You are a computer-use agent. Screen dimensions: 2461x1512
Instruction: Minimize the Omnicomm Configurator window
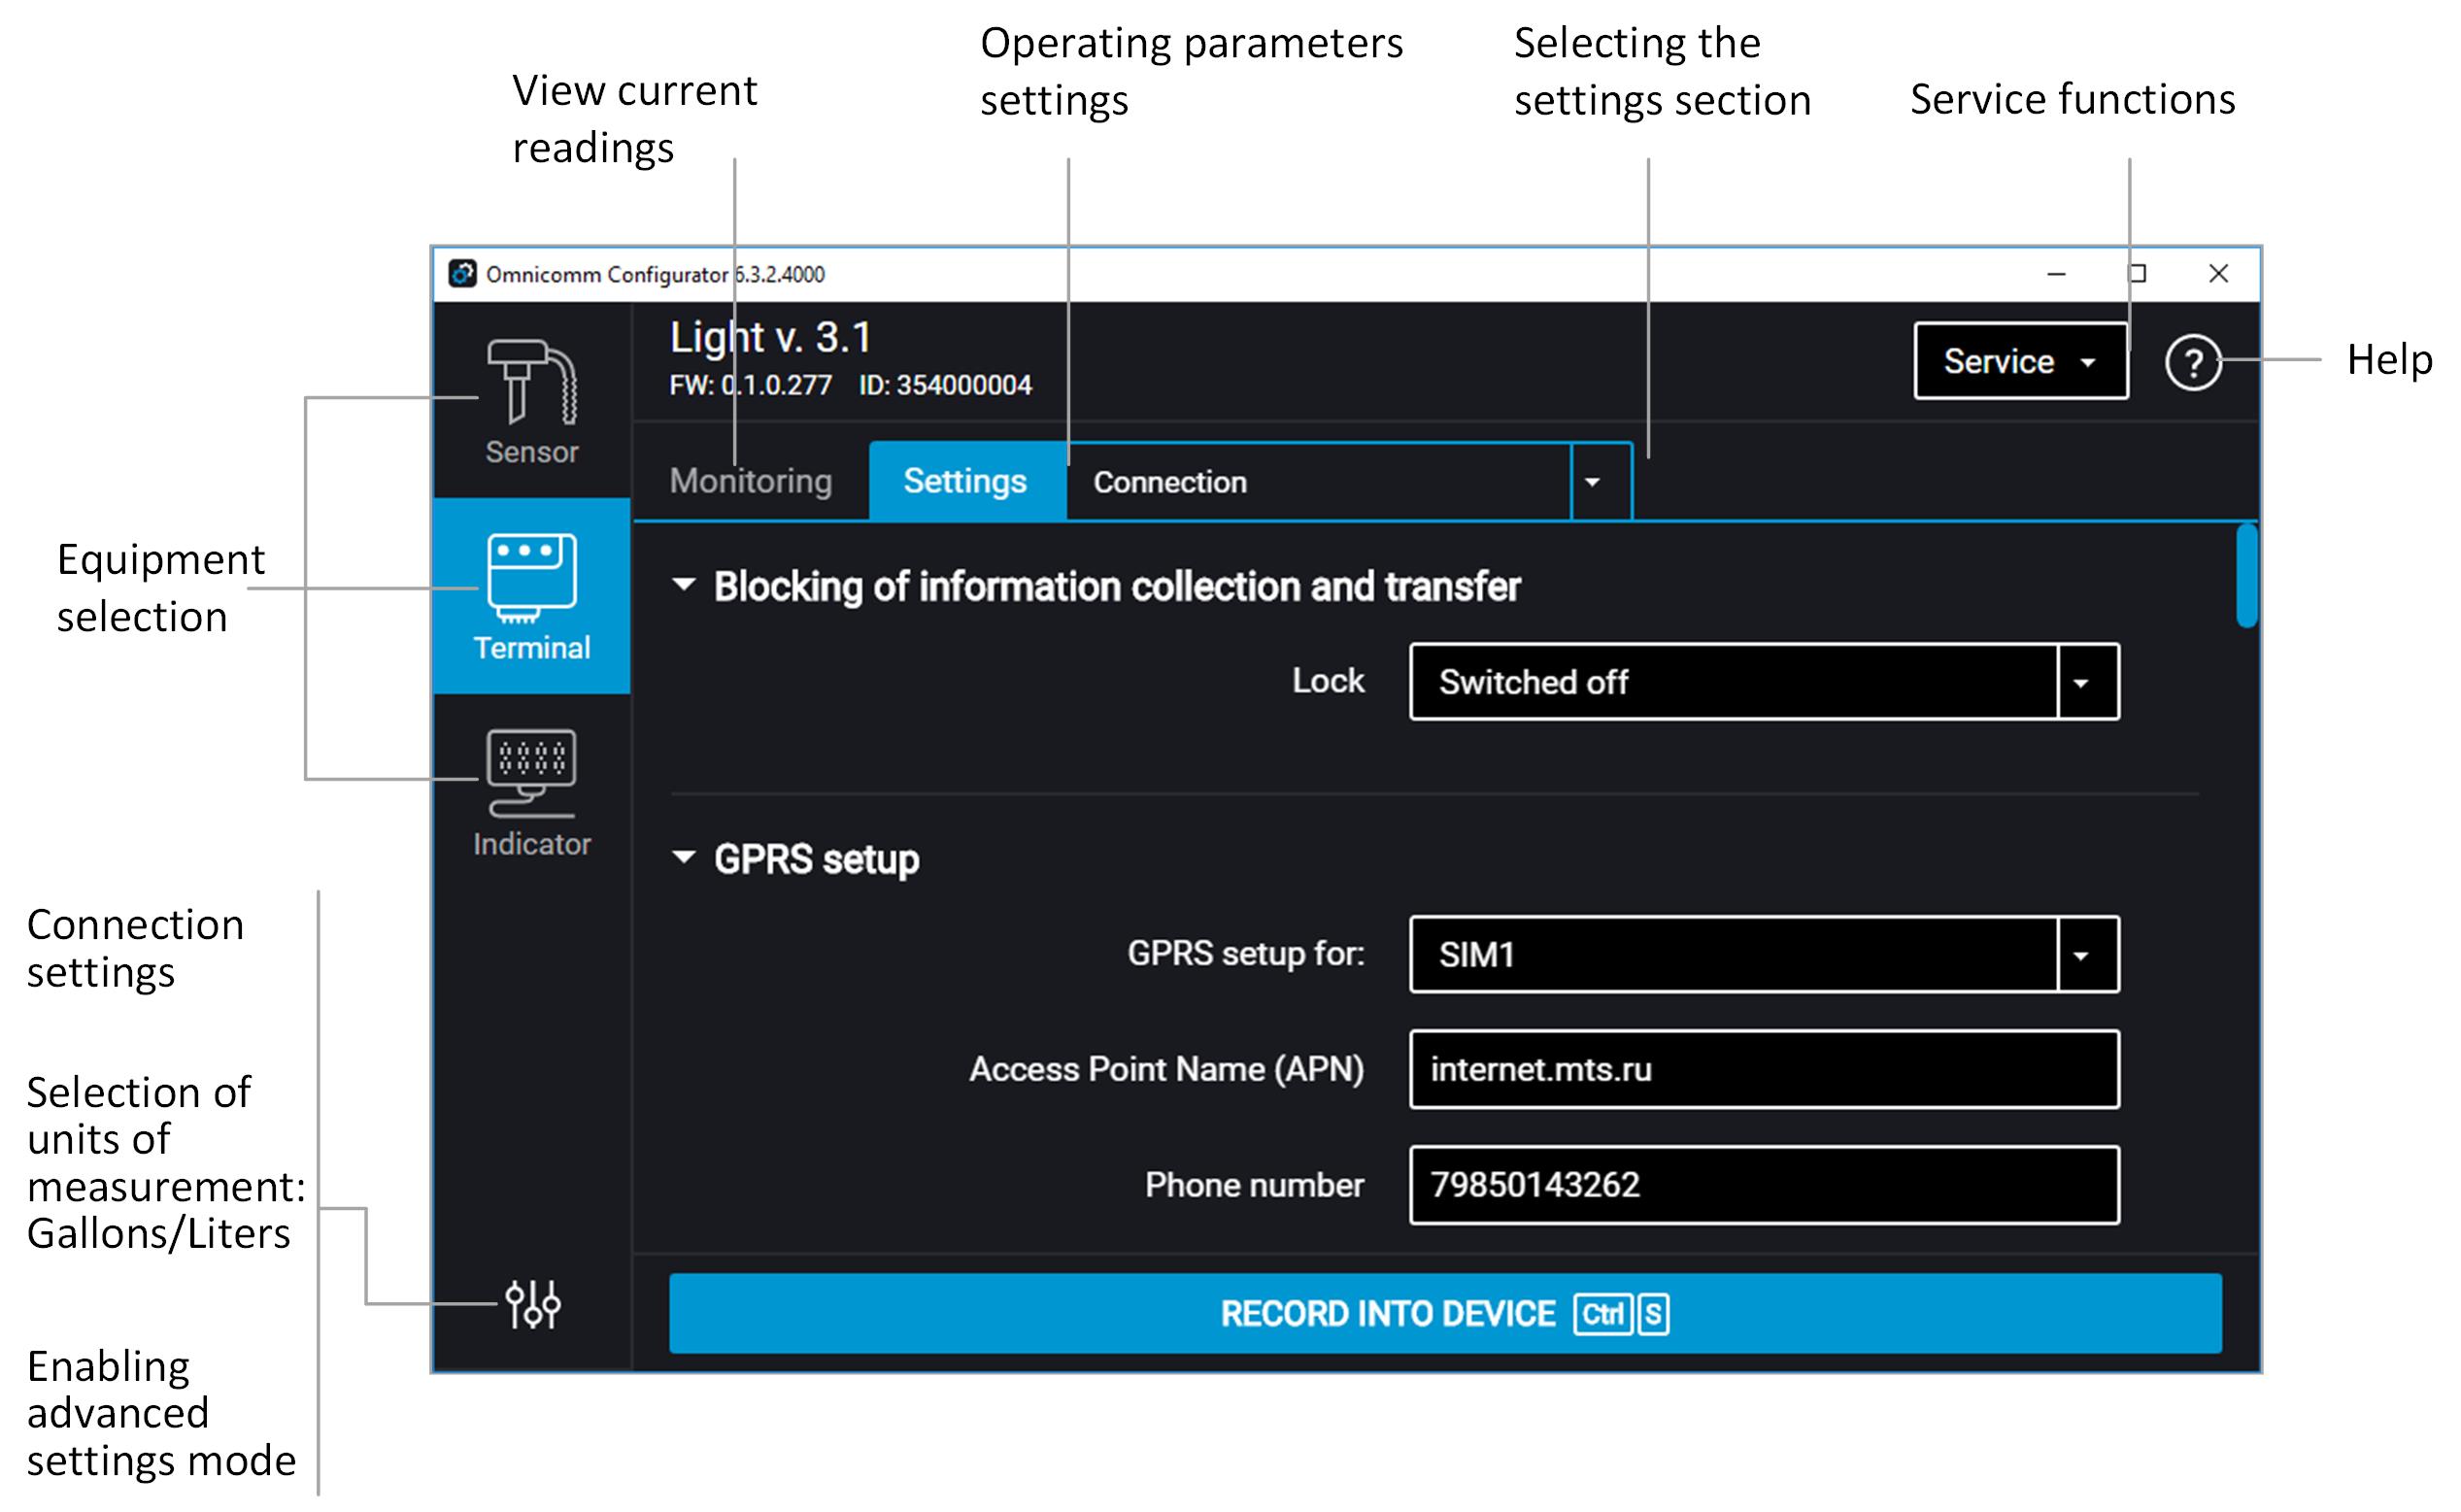click(x=2056, y=274)
